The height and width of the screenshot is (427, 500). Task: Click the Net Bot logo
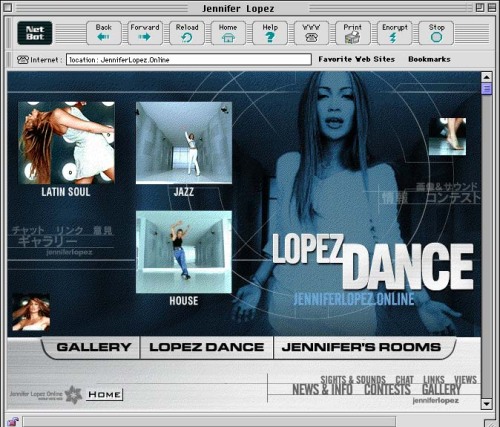35,33
